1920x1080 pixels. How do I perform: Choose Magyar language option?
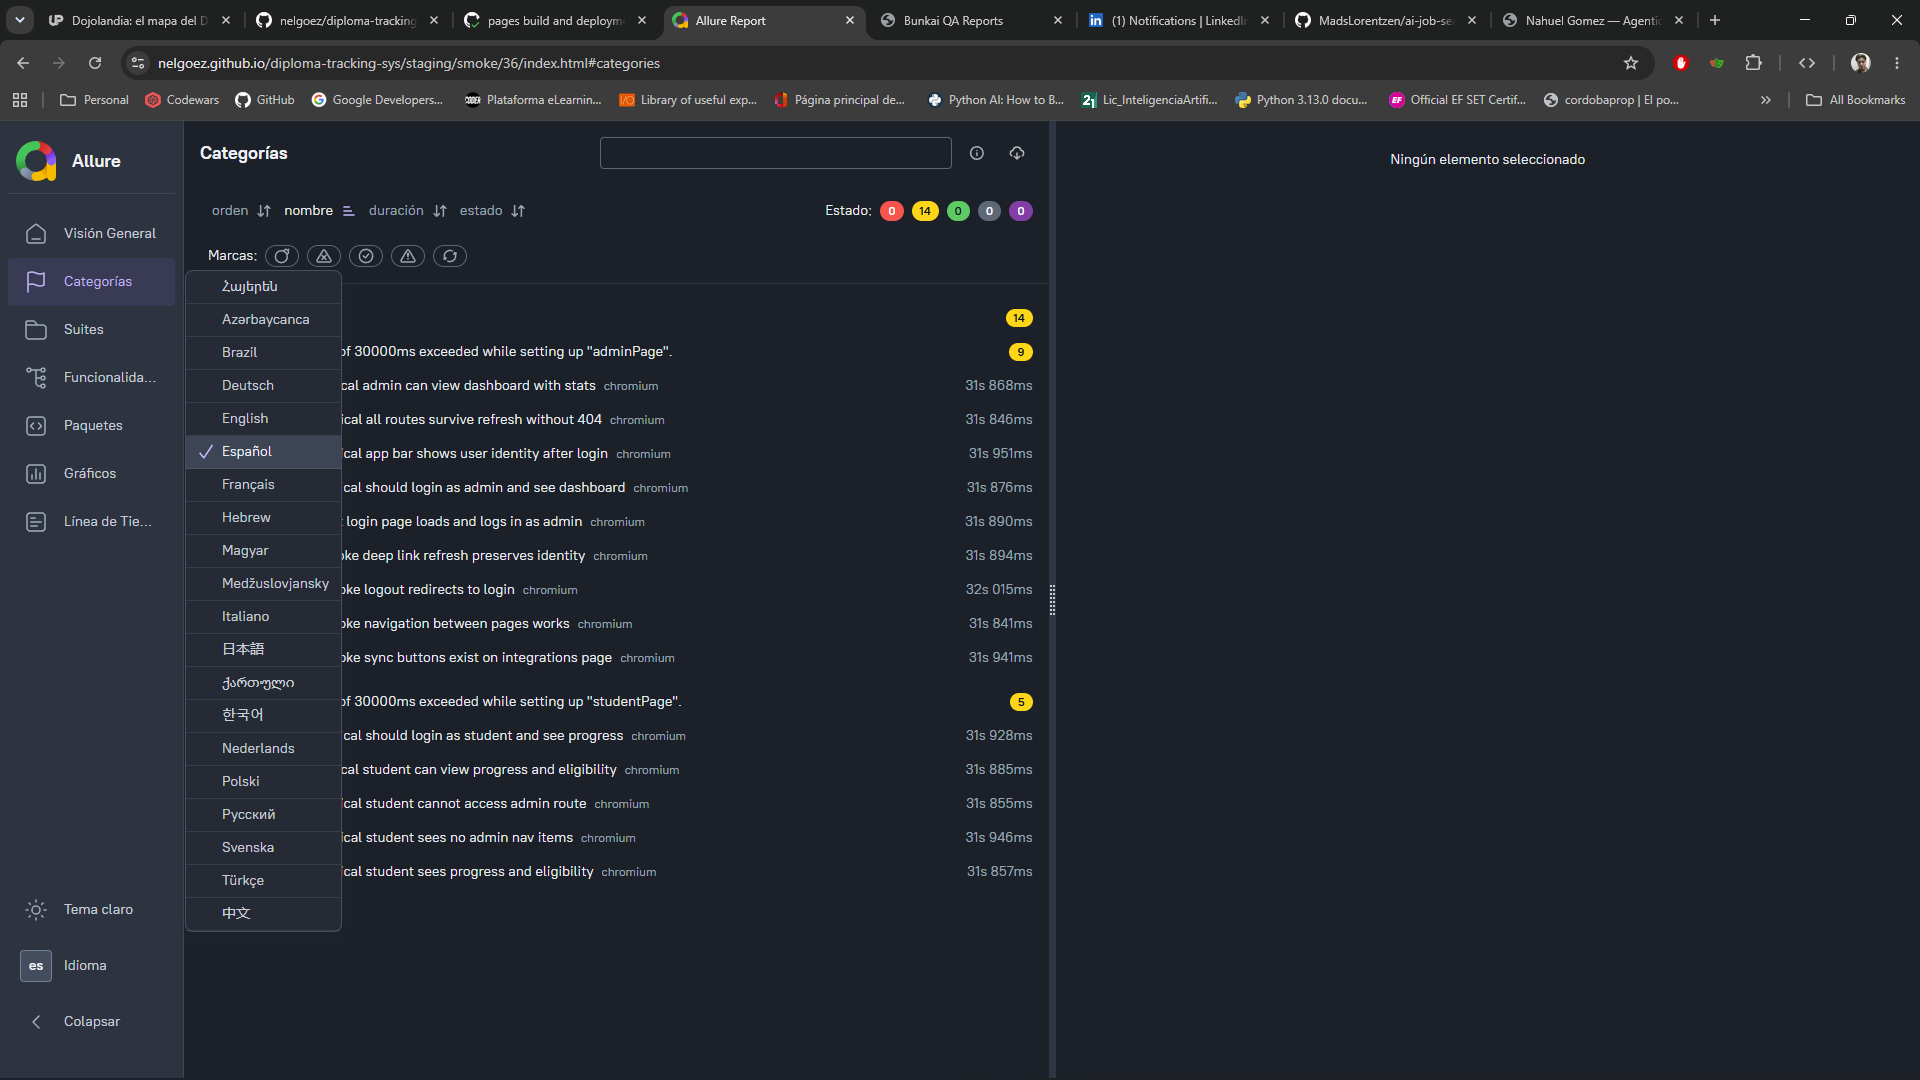[x=264, y=550]
